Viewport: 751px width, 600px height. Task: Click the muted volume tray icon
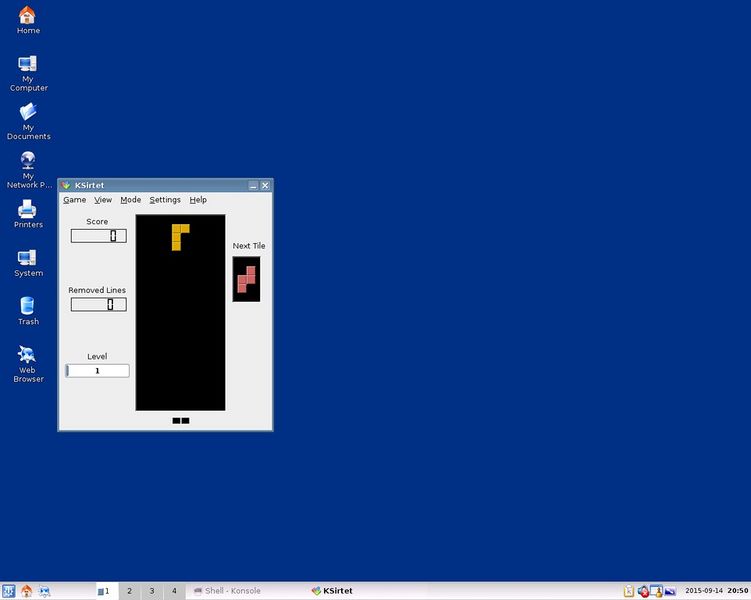pyautogui.click(x=643, y=592)
